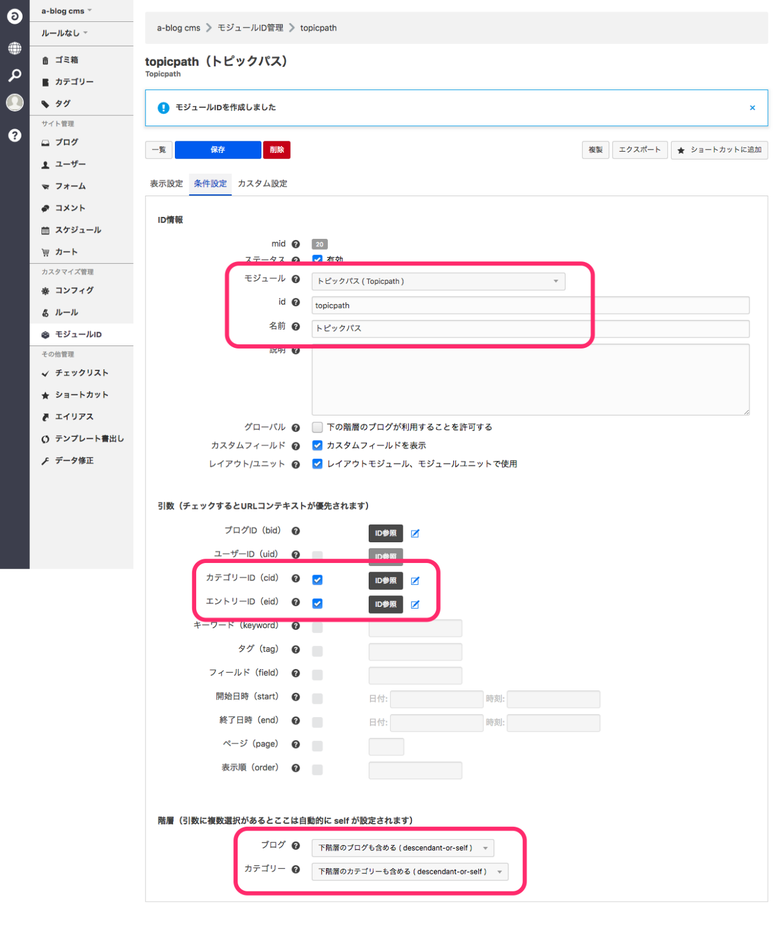The height and width of the screenshot is (931, 780).
Task: Dismiss the module ID created notification
Action: pos(752,107)
